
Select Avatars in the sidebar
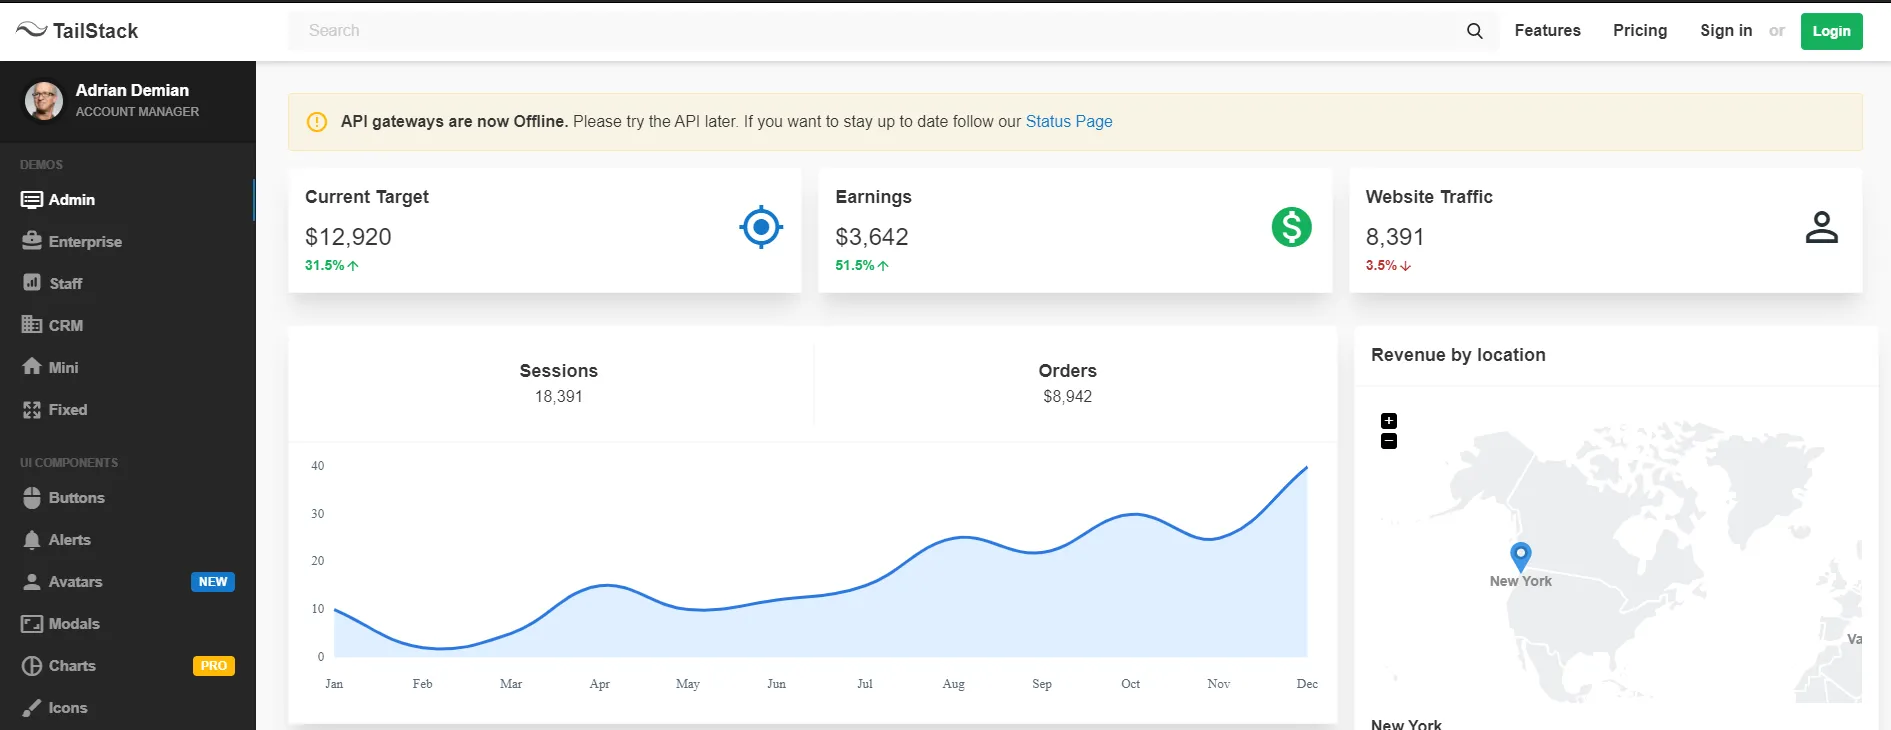click(x=75, y=582)
